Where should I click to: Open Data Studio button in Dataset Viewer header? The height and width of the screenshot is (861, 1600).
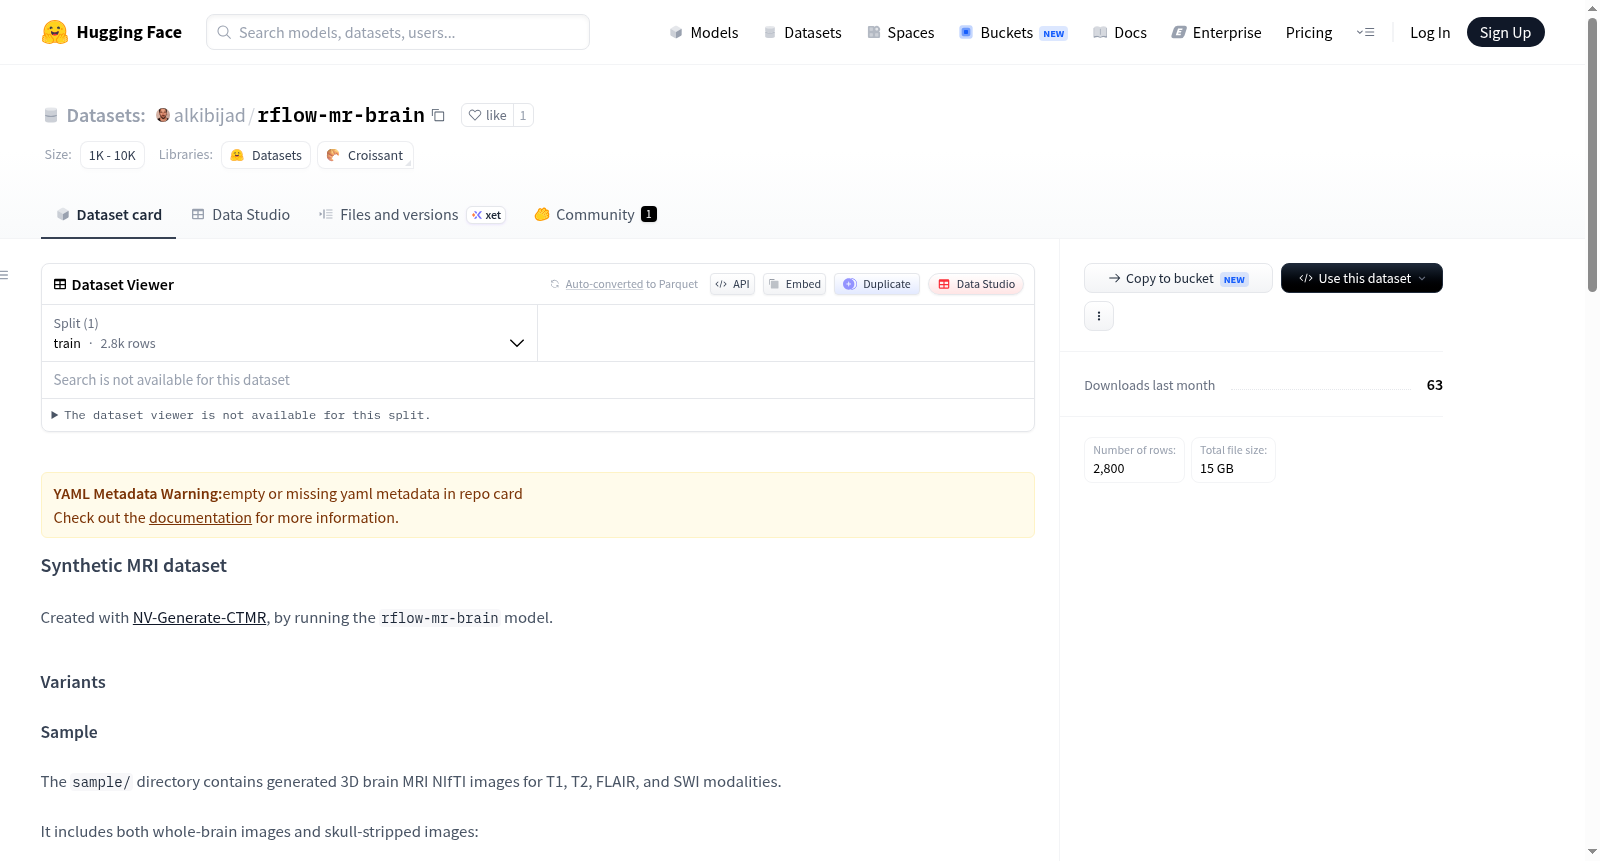click(x=976, y=284)
